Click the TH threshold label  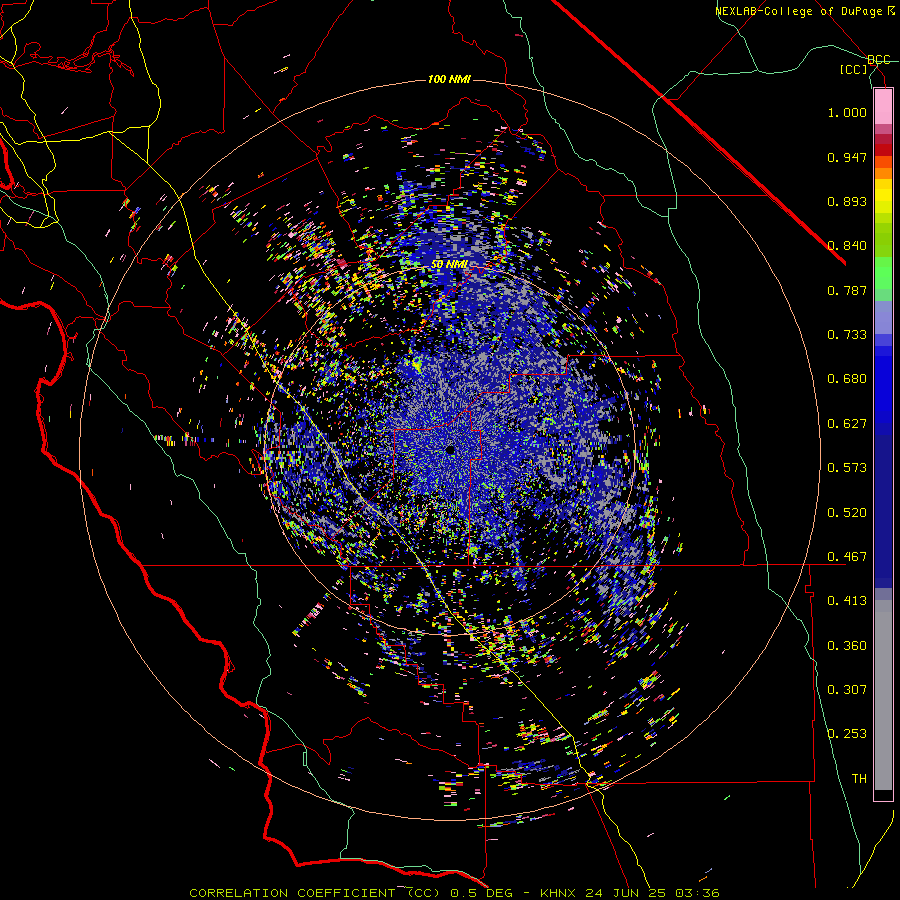pos(859,779)
